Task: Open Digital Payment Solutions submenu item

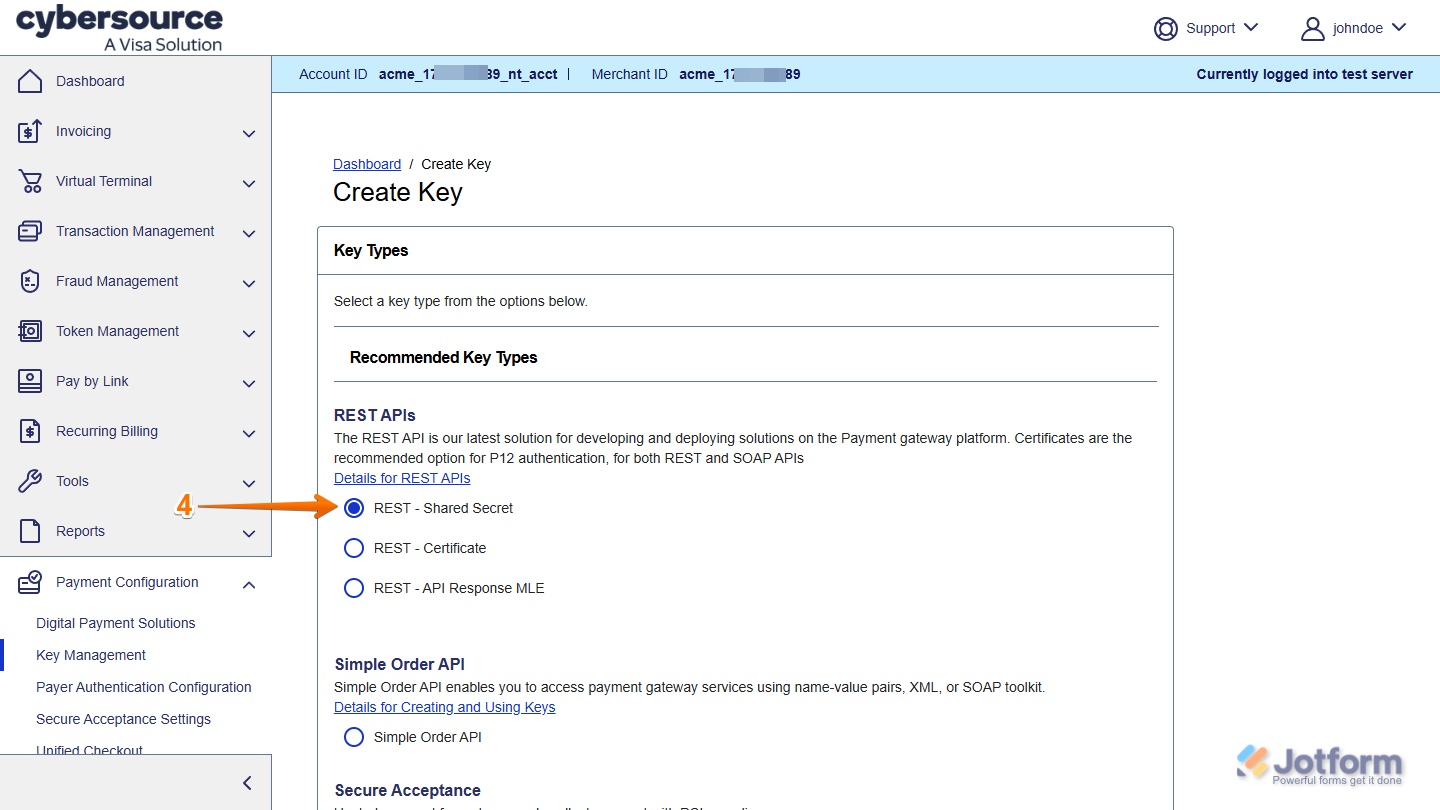Action: [116, 623]
